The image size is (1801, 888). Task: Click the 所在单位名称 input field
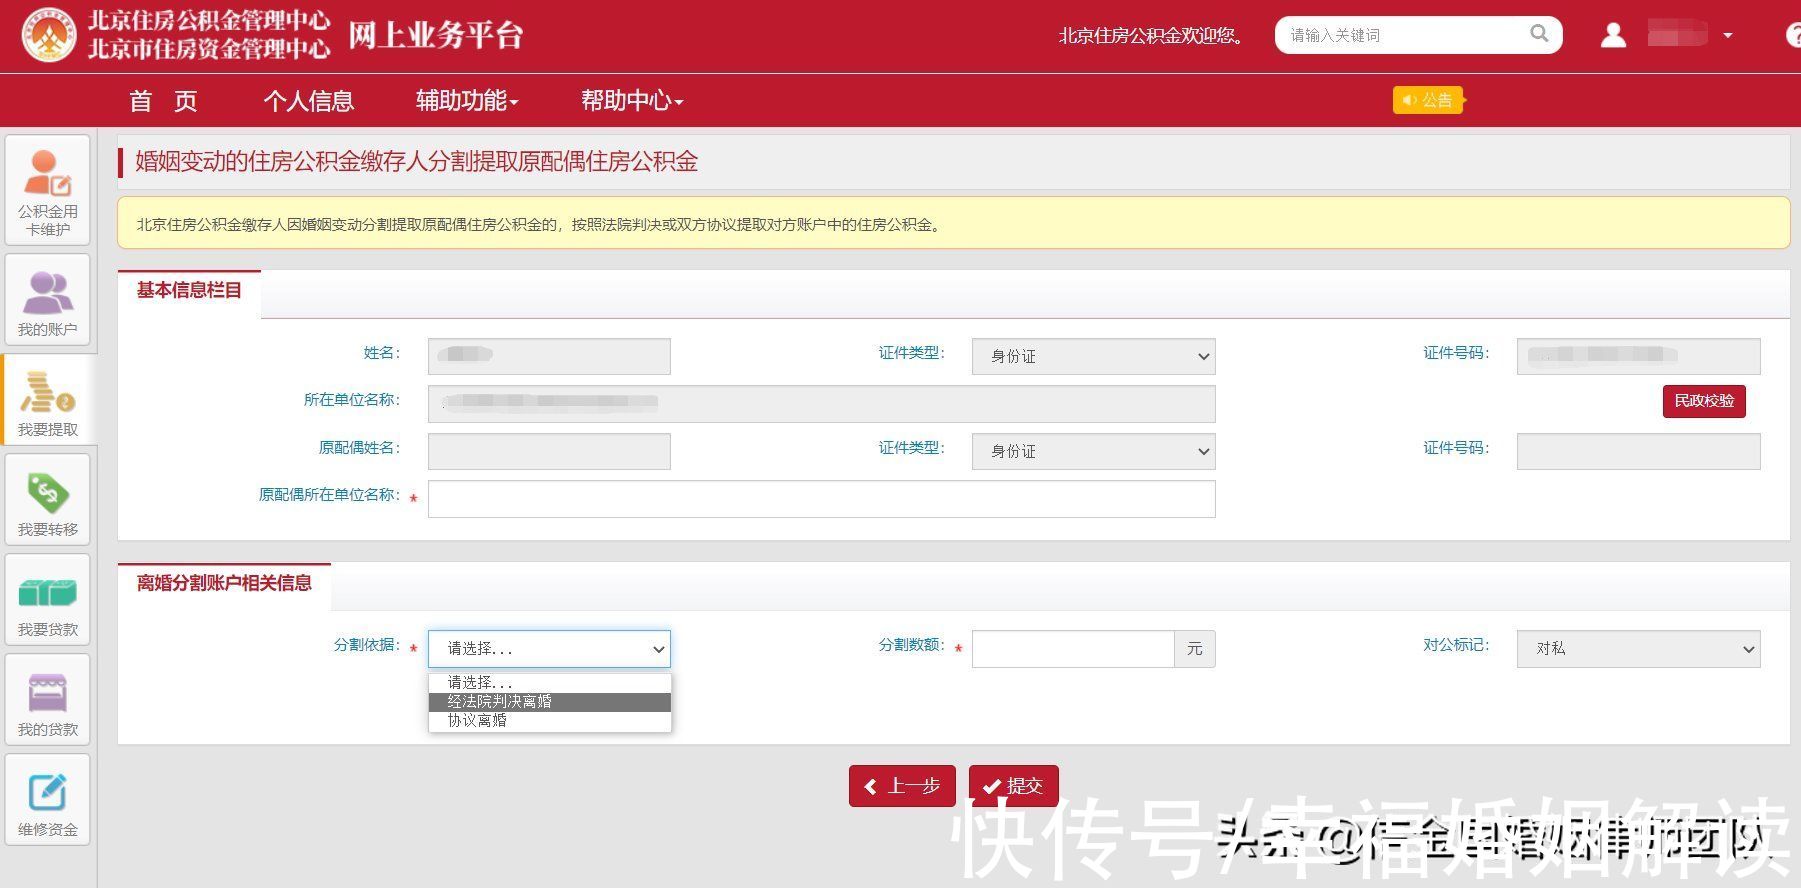(821, 403)
